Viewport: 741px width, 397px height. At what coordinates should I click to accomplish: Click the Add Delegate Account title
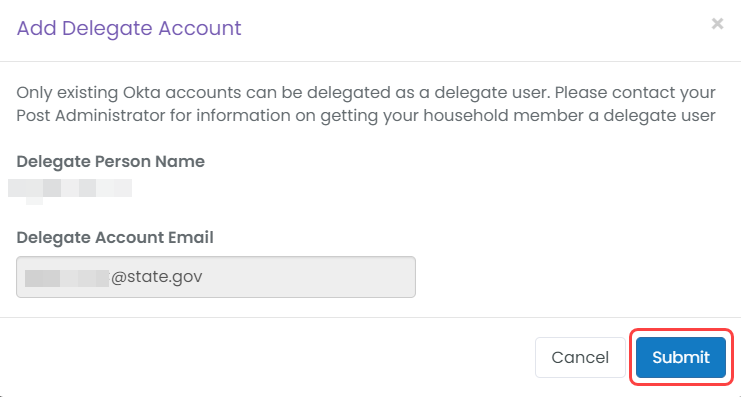(x=129, y=28)
